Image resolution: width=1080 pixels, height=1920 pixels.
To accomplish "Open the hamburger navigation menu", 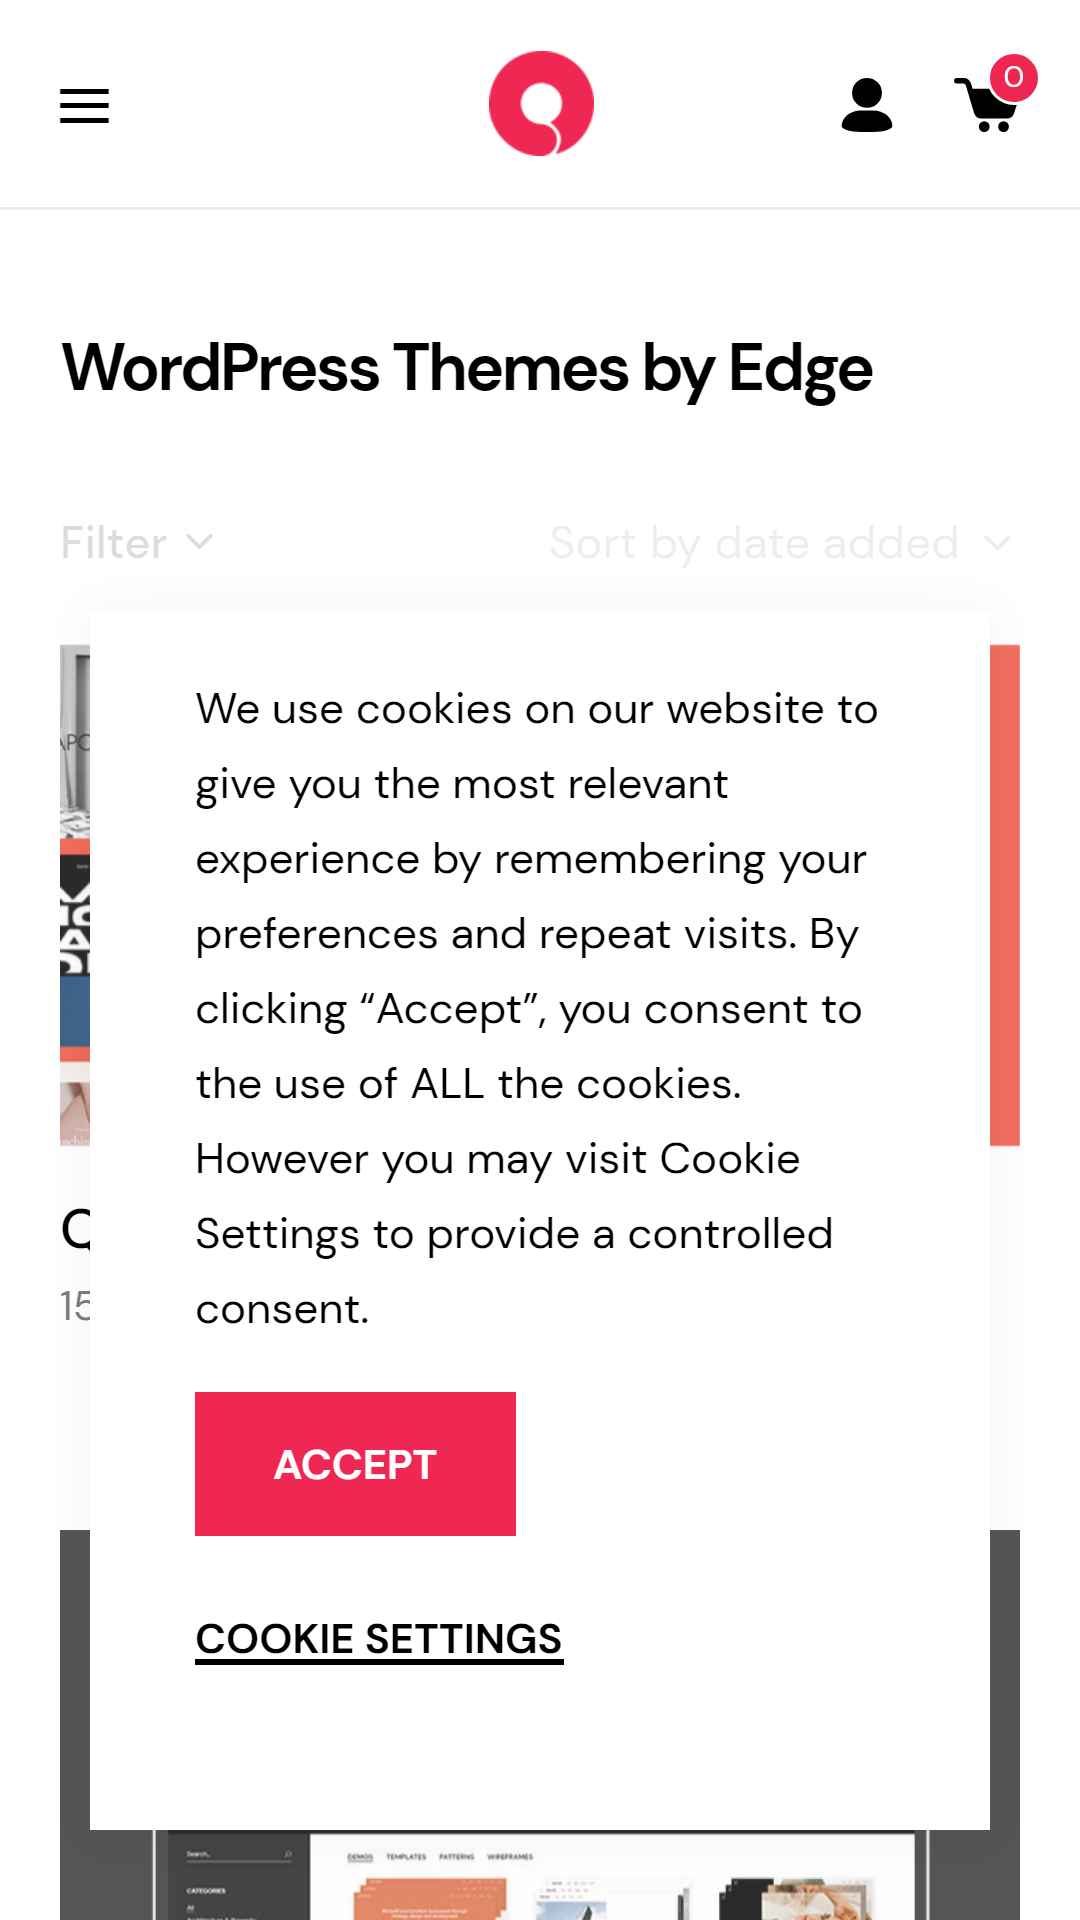I will [x=84, y=105].
